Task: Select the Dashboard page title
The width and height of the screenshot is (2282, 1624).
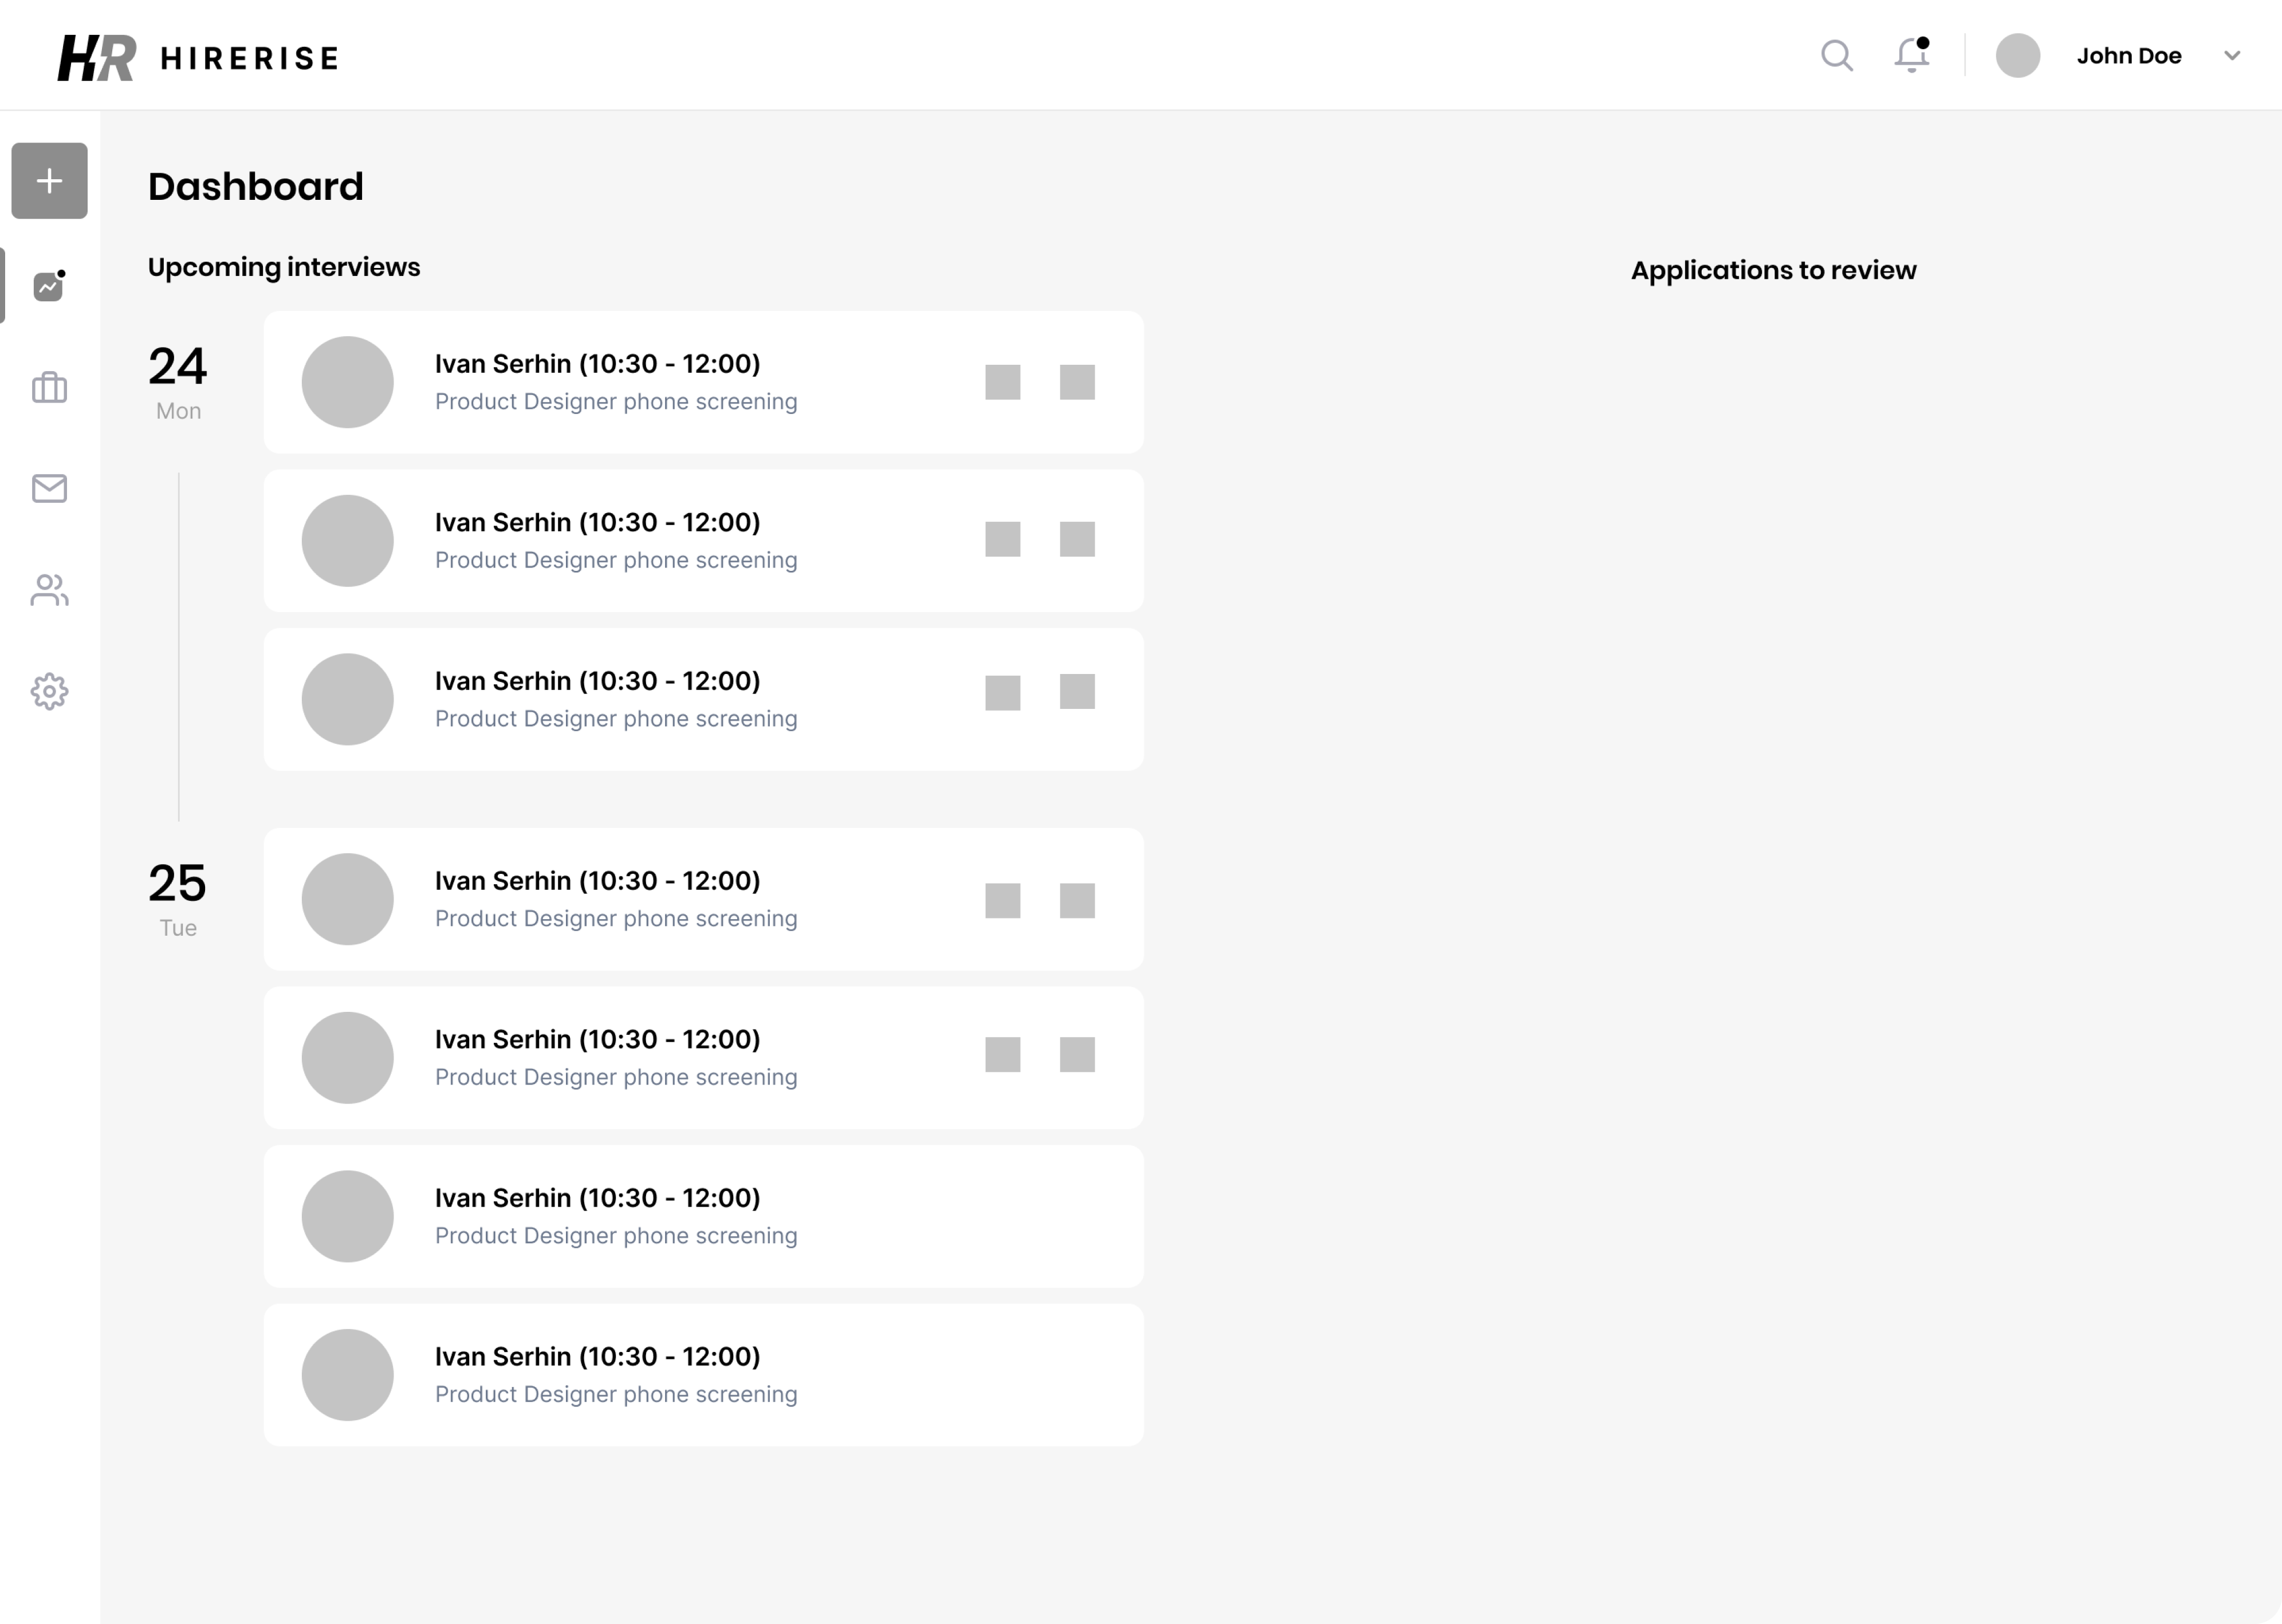Action: [x=256, y=186]
